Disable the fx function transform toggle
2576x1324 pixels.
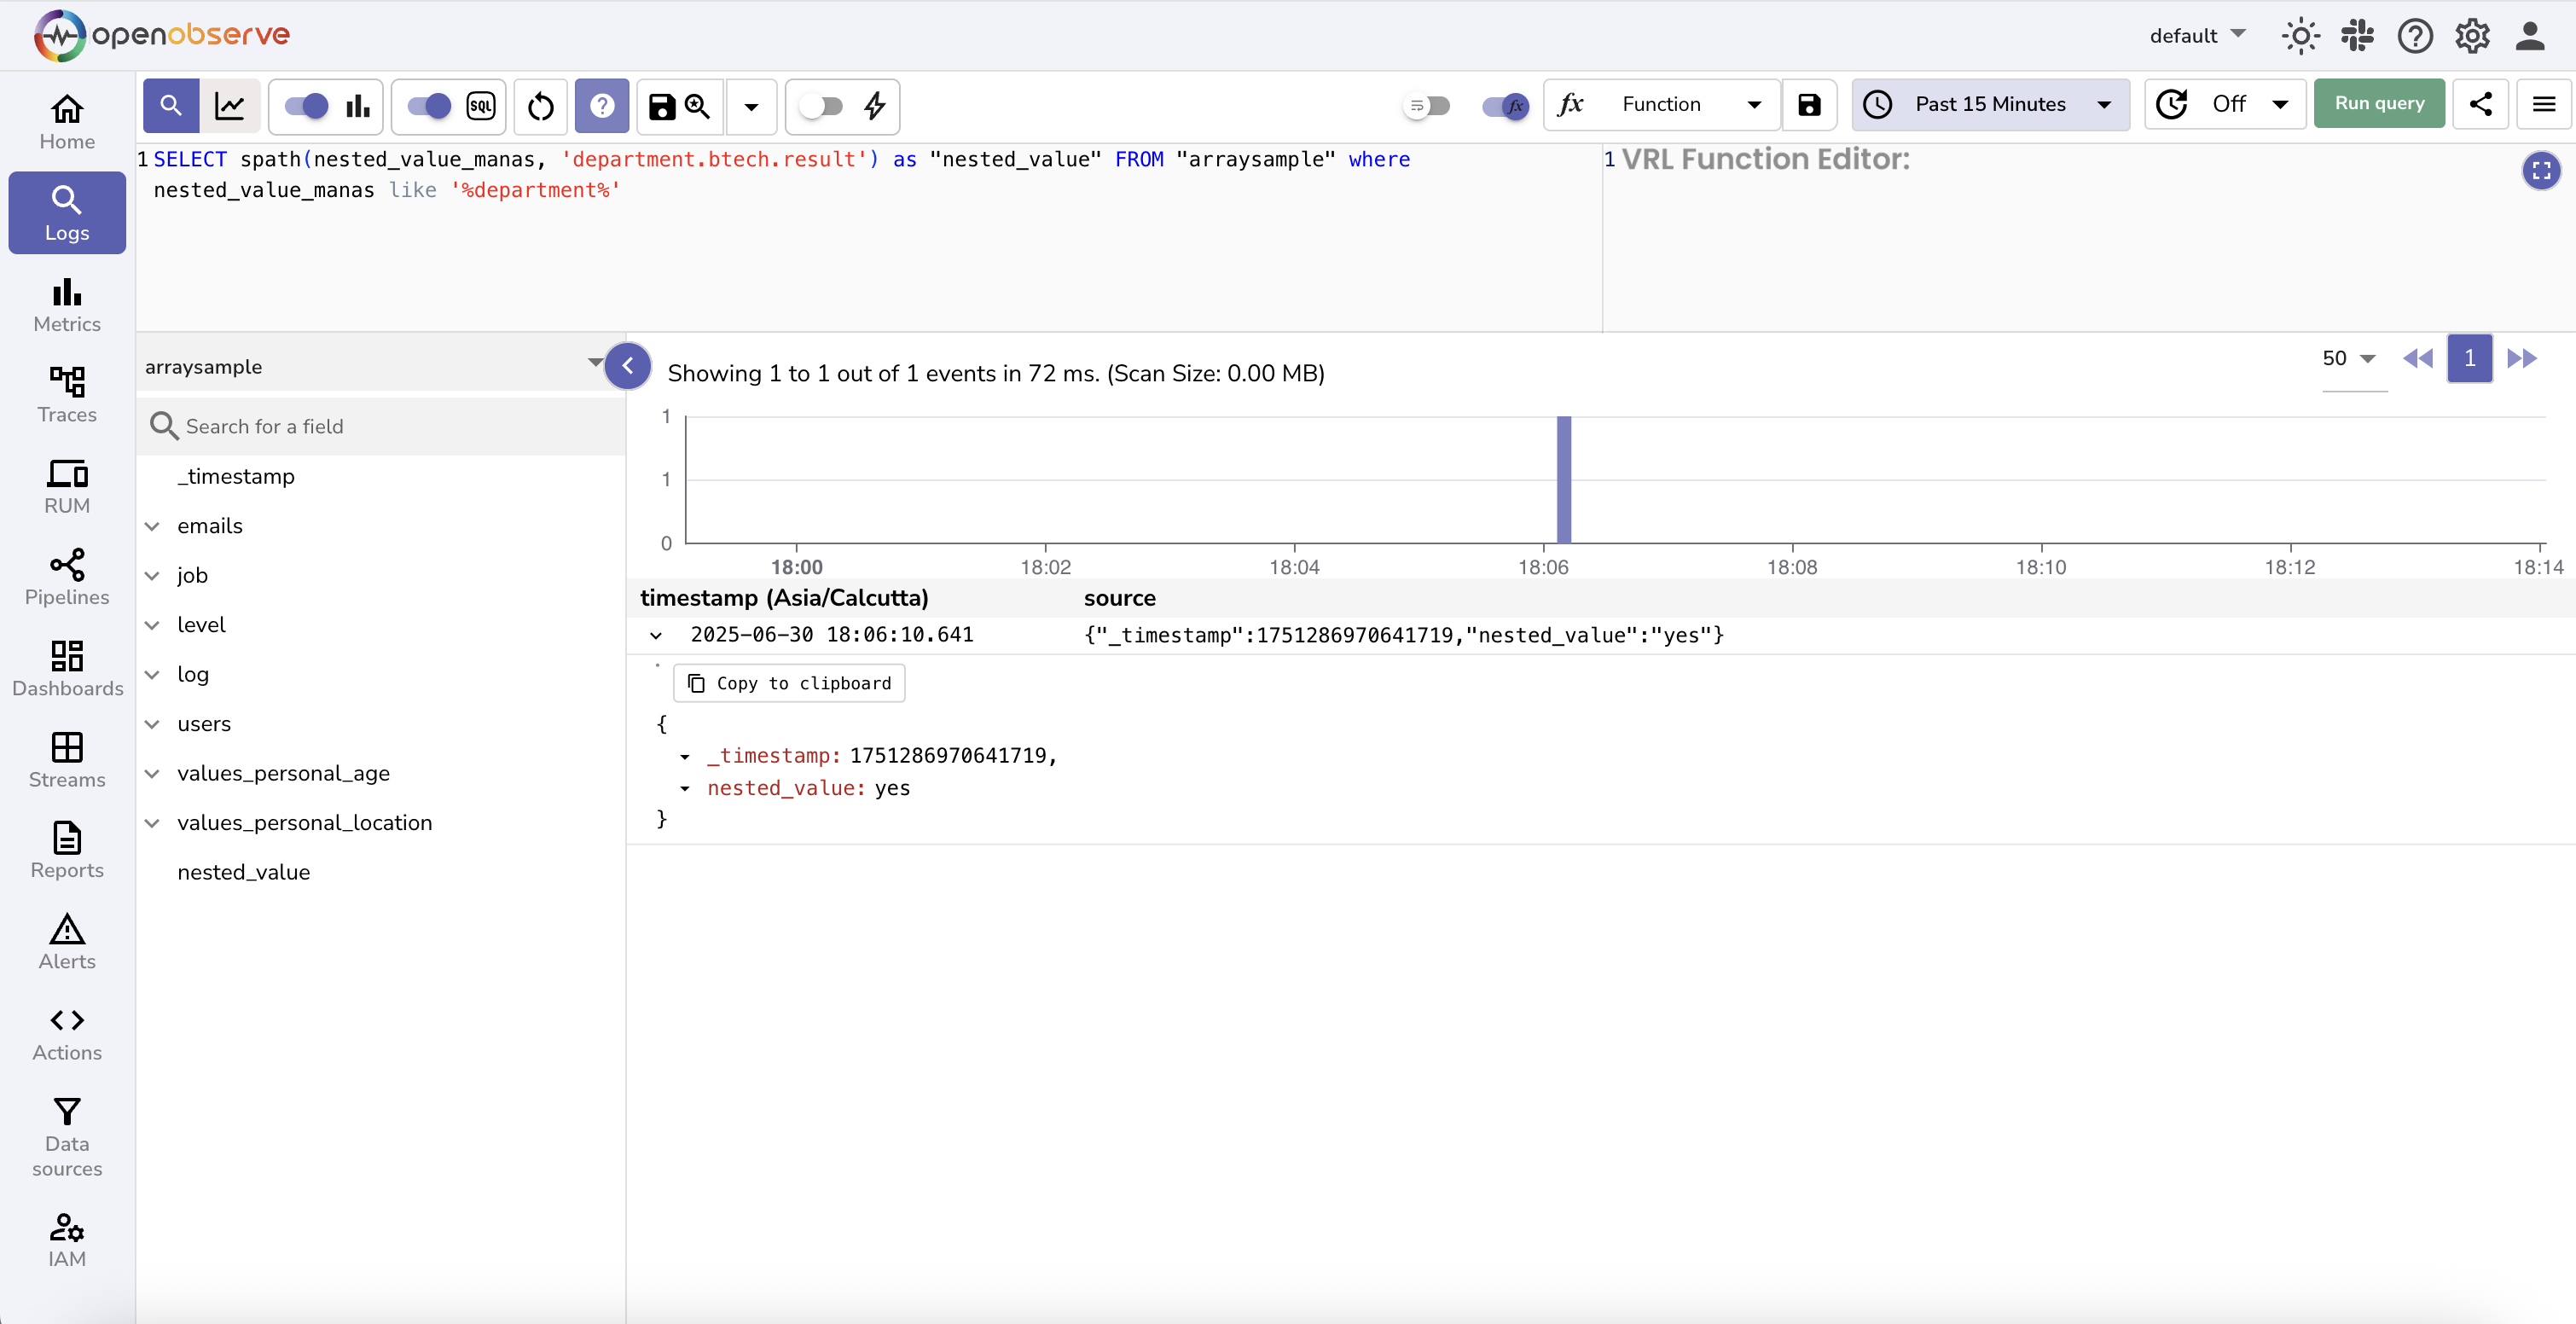pyautogui.click(x=1505, y=106)
